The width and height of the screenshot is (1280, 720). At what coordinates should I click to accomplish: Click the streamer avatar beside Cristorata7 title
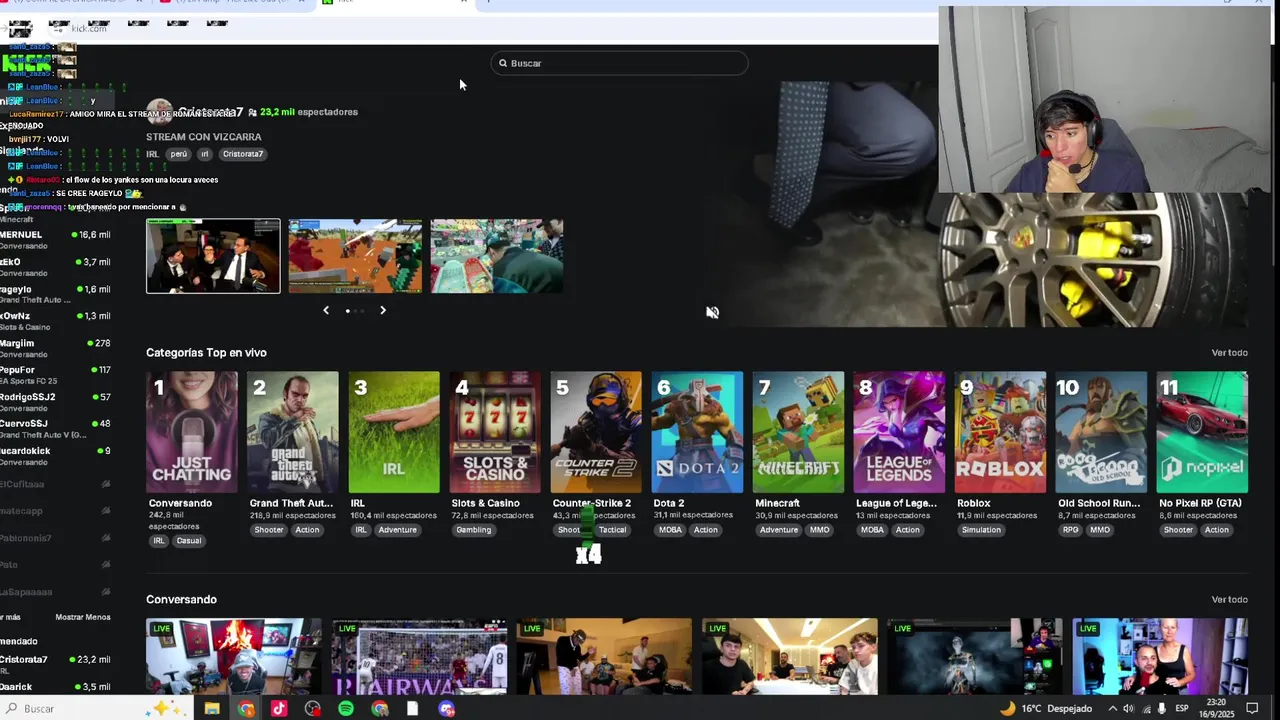(159, 112)
